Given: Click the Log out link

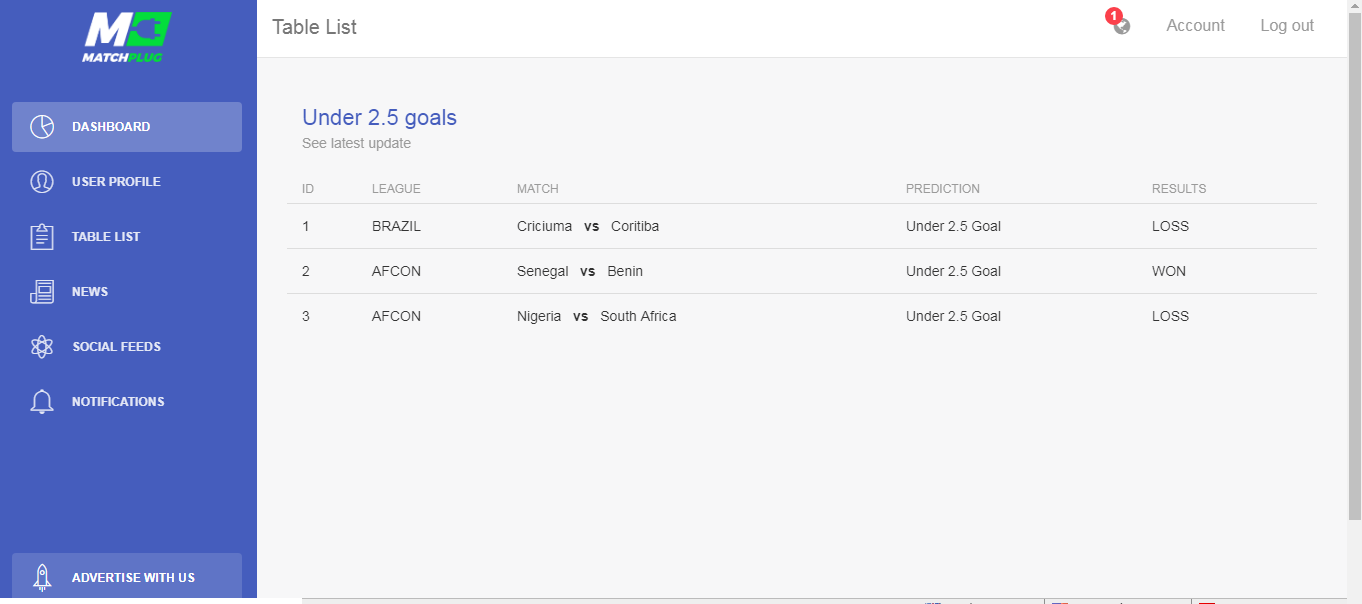Looking at the screenshot, I should [x=1287, y=26].
